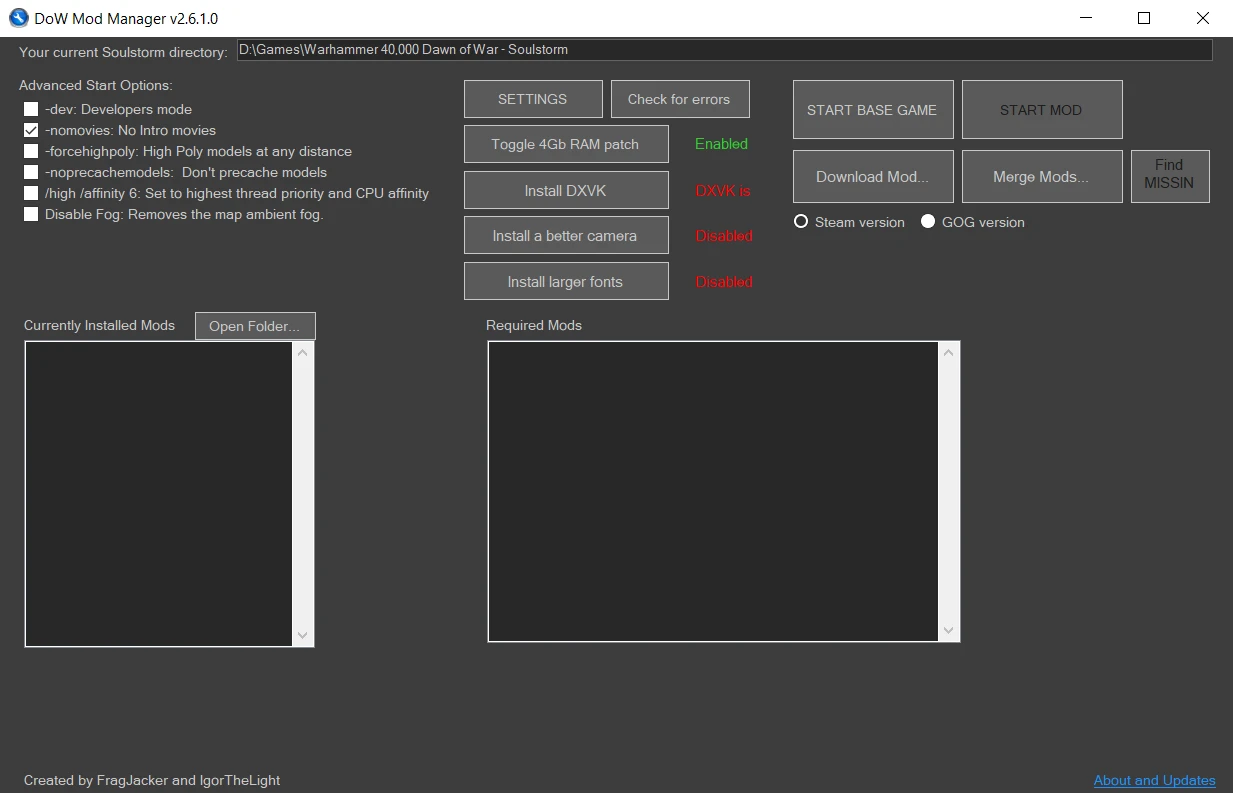Close the DoW Mod Manager window
1233x793 pixels.
[x=1203, y=18]
